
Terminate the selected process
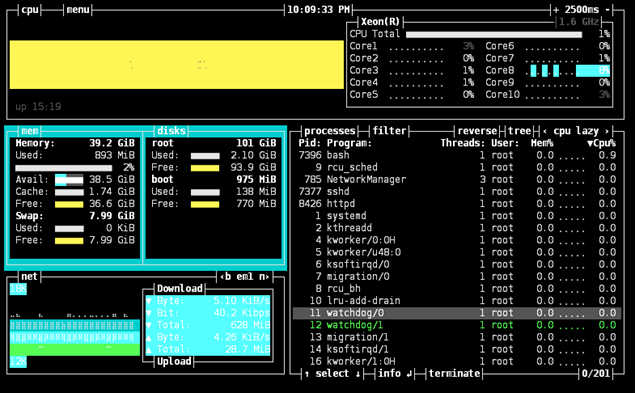[454, 374]
